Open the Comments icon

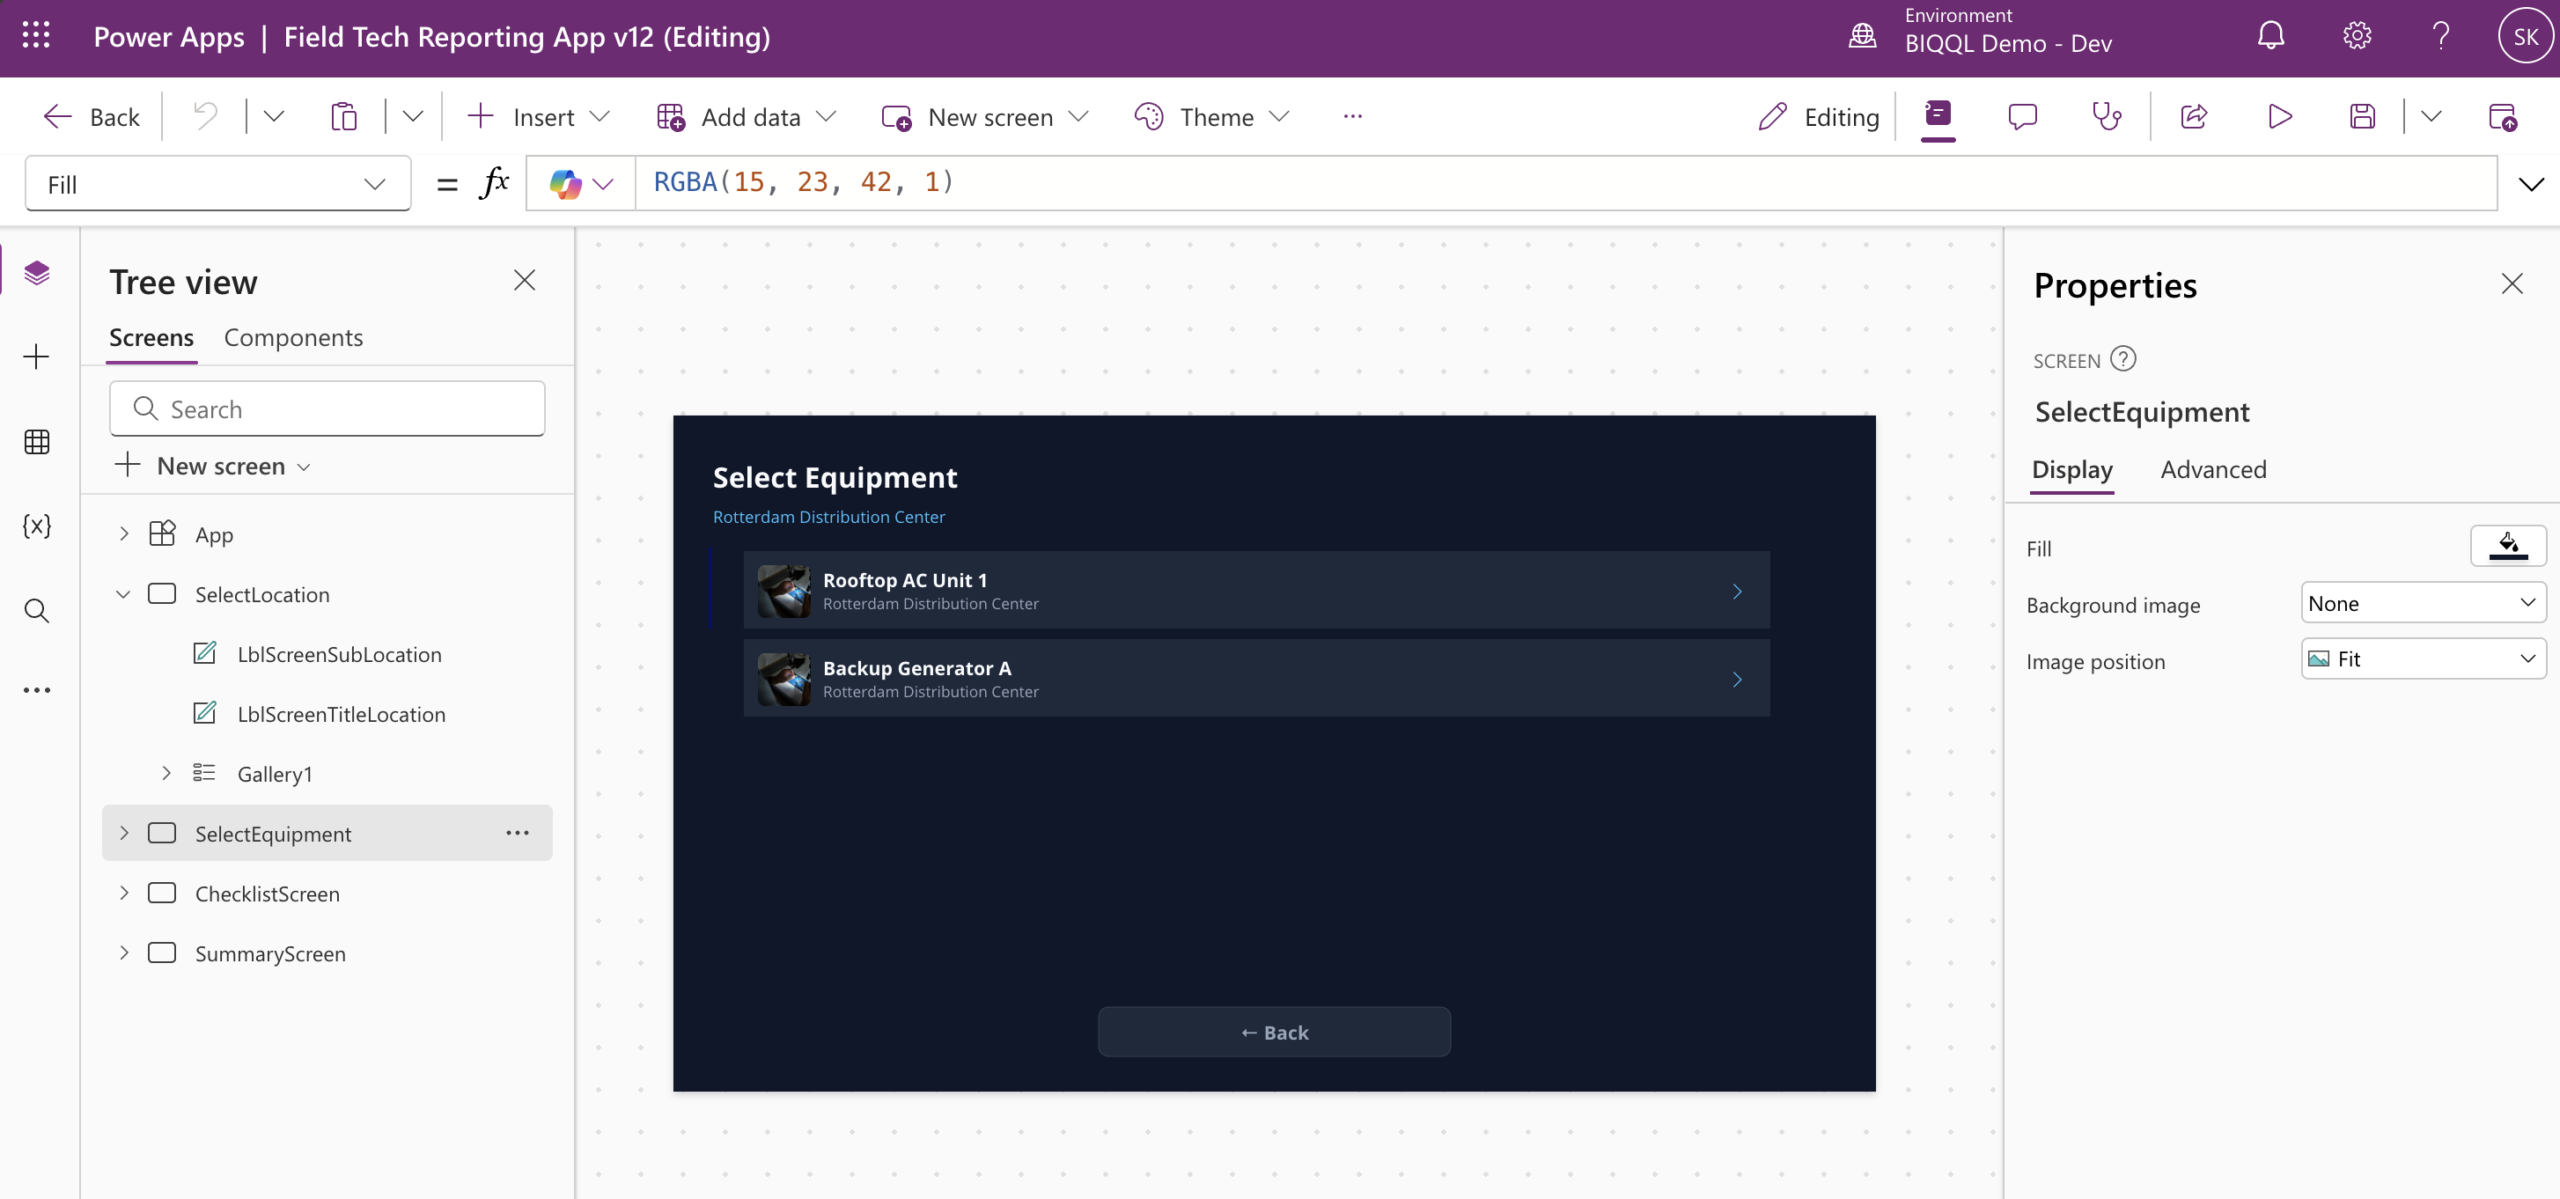pos(2022,117)
